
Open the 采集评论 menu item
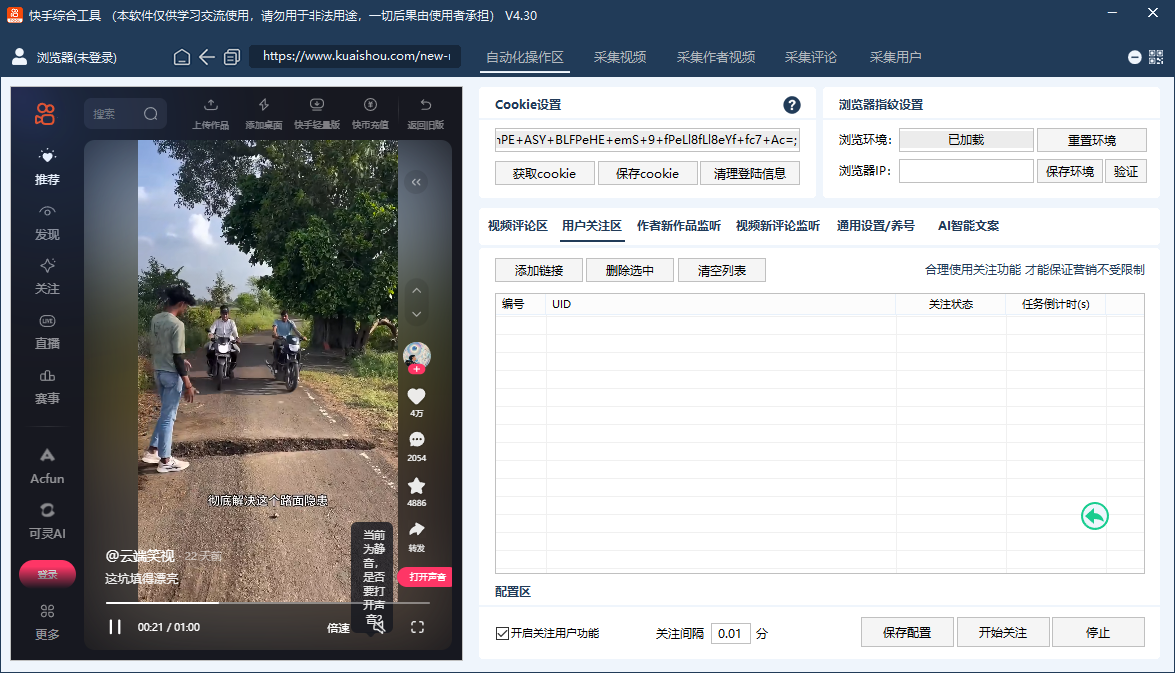click(x=811, y=57)
